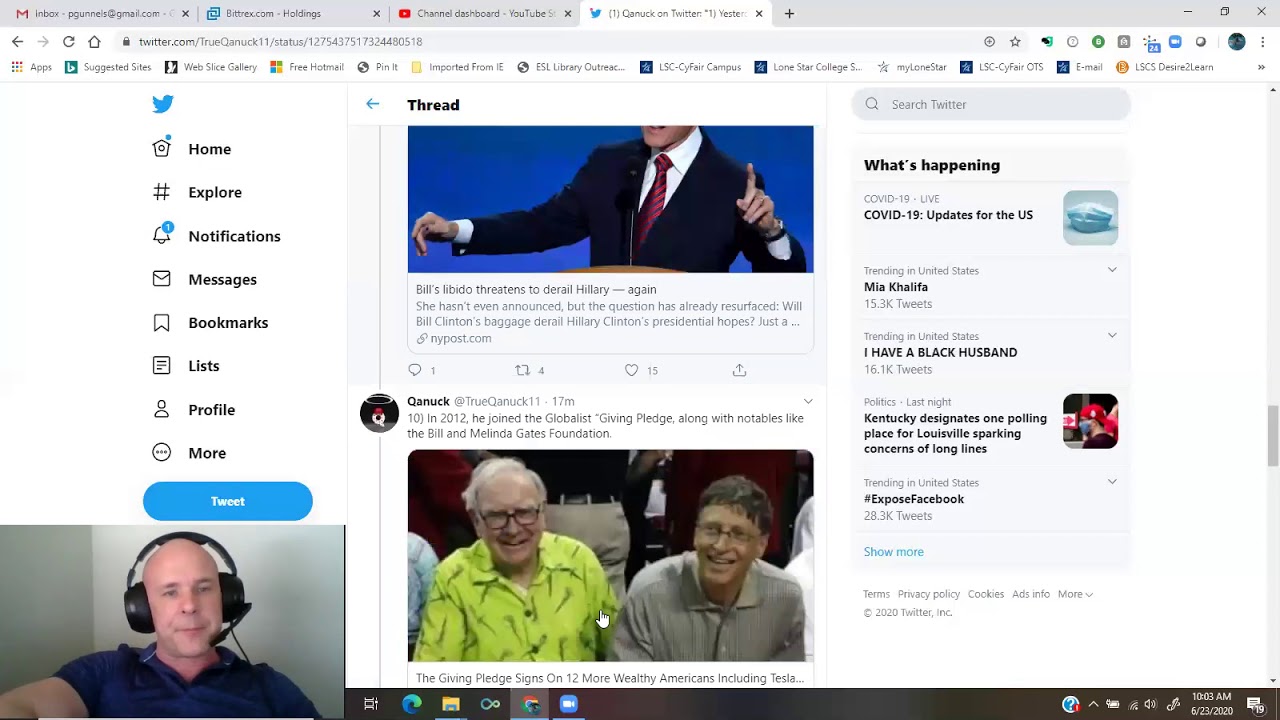Like the tweet with 15 likes
The image size is (1280, 720).
(631, 370)
